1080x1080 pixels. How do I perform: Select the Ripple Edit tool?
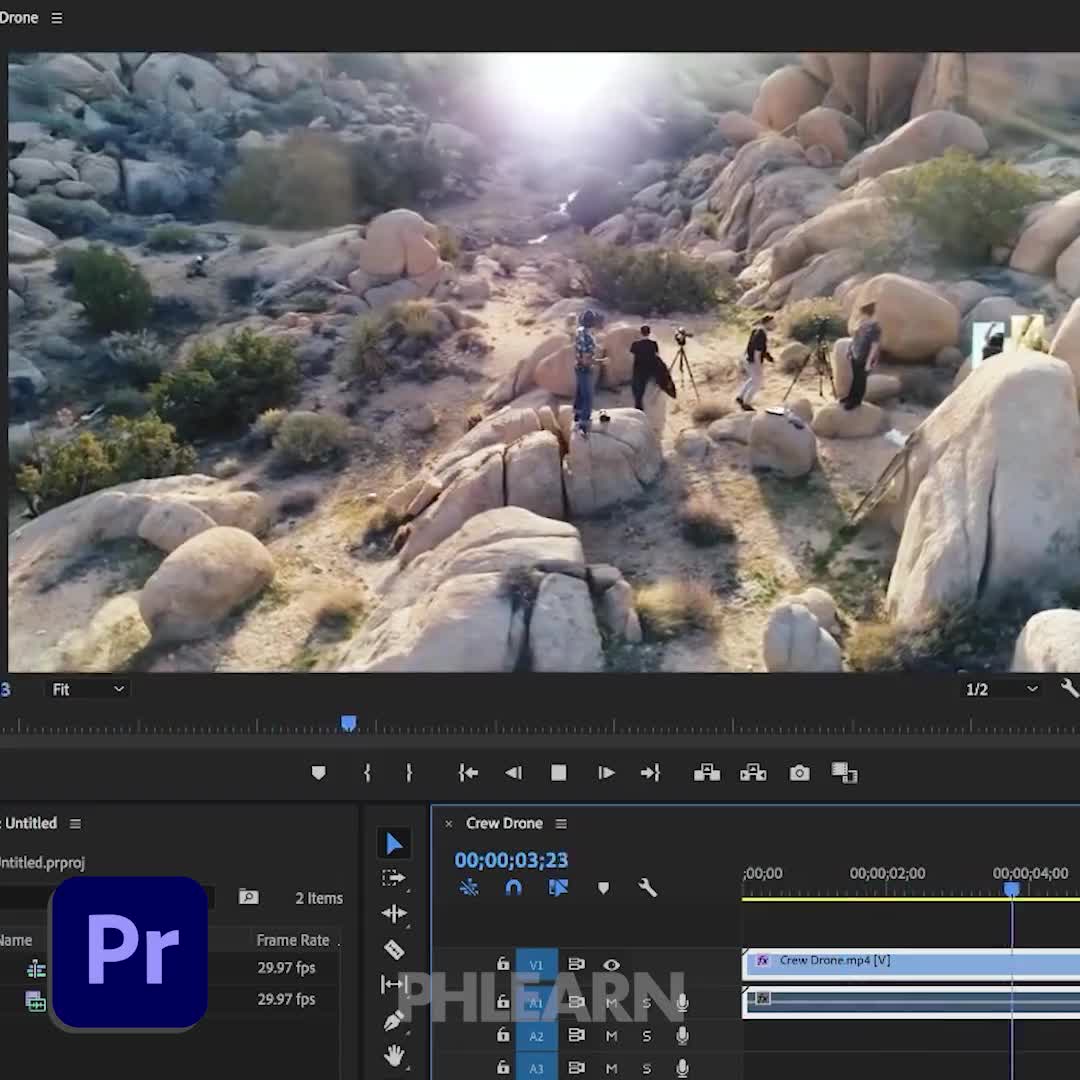coord(394,913)
